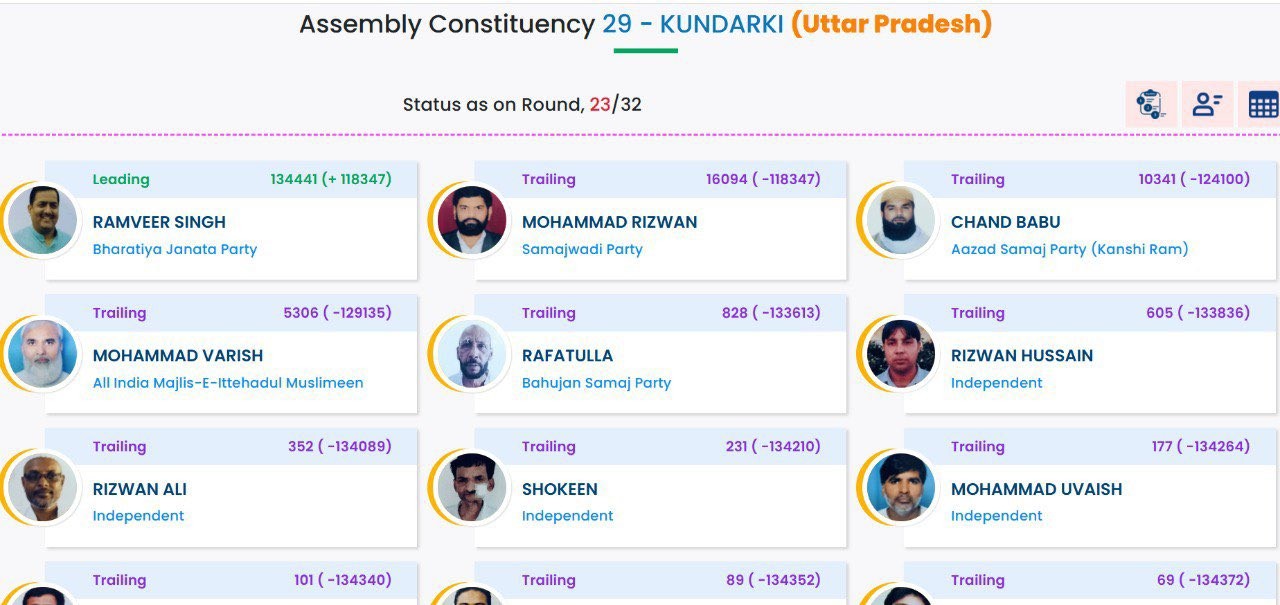
Task: Click the Round 23/32 status text
Action: pyautogui.click(x=522, y=104)
